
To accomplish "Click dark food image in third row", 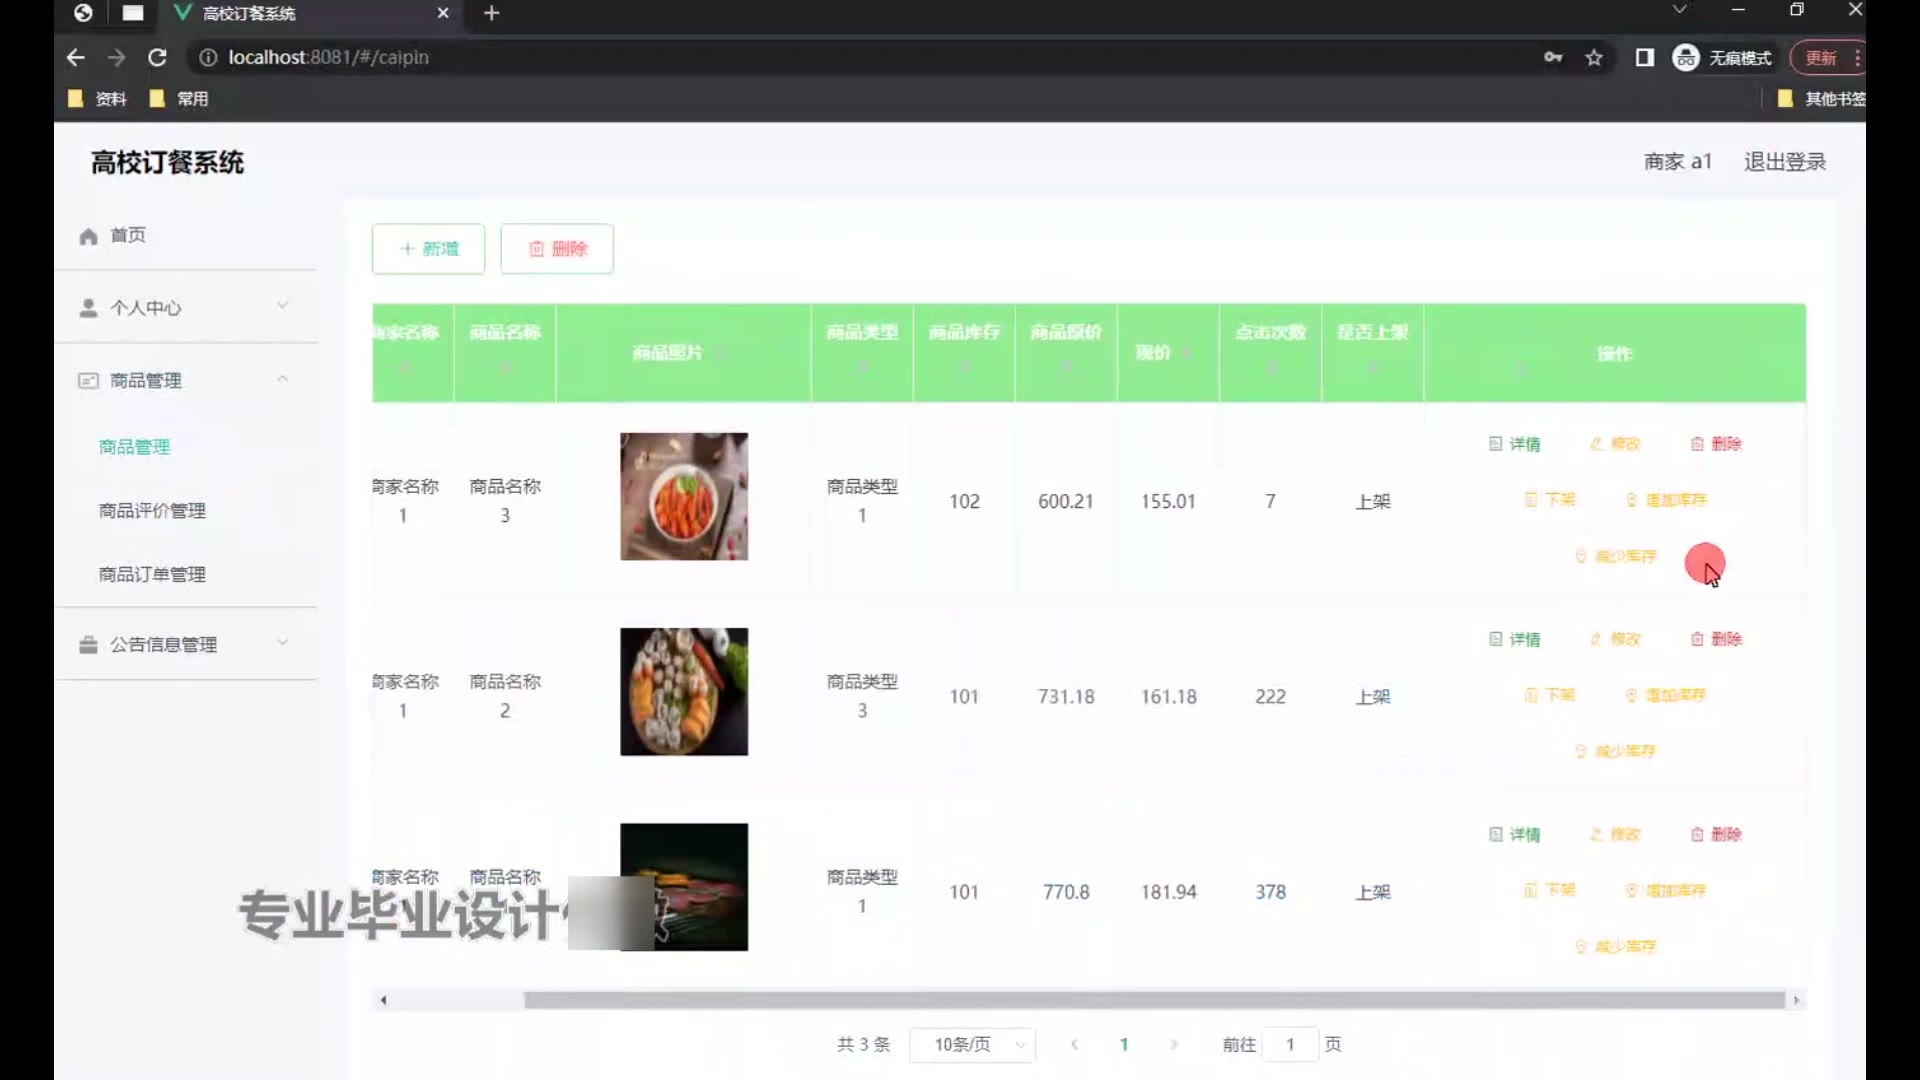I will click(684, 887).
